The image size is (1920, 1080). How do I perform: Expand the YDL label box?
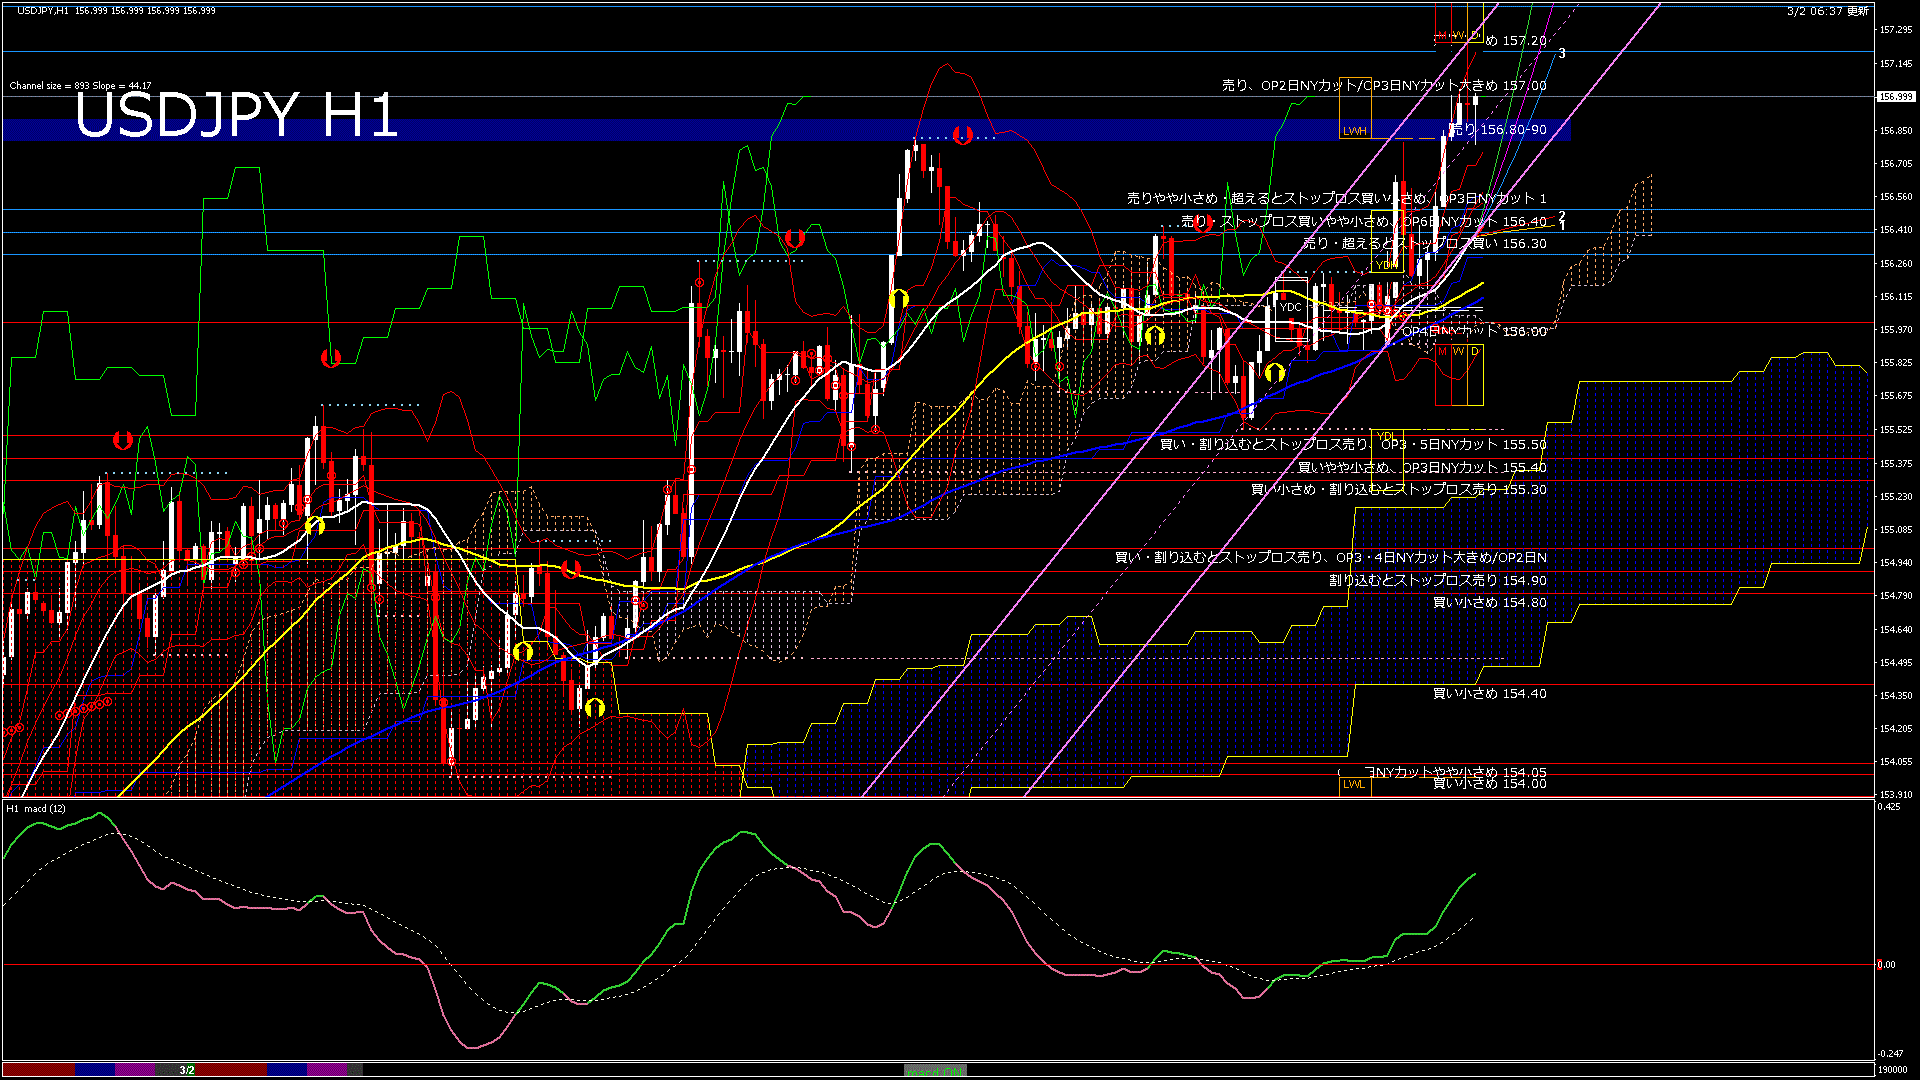1387,435
